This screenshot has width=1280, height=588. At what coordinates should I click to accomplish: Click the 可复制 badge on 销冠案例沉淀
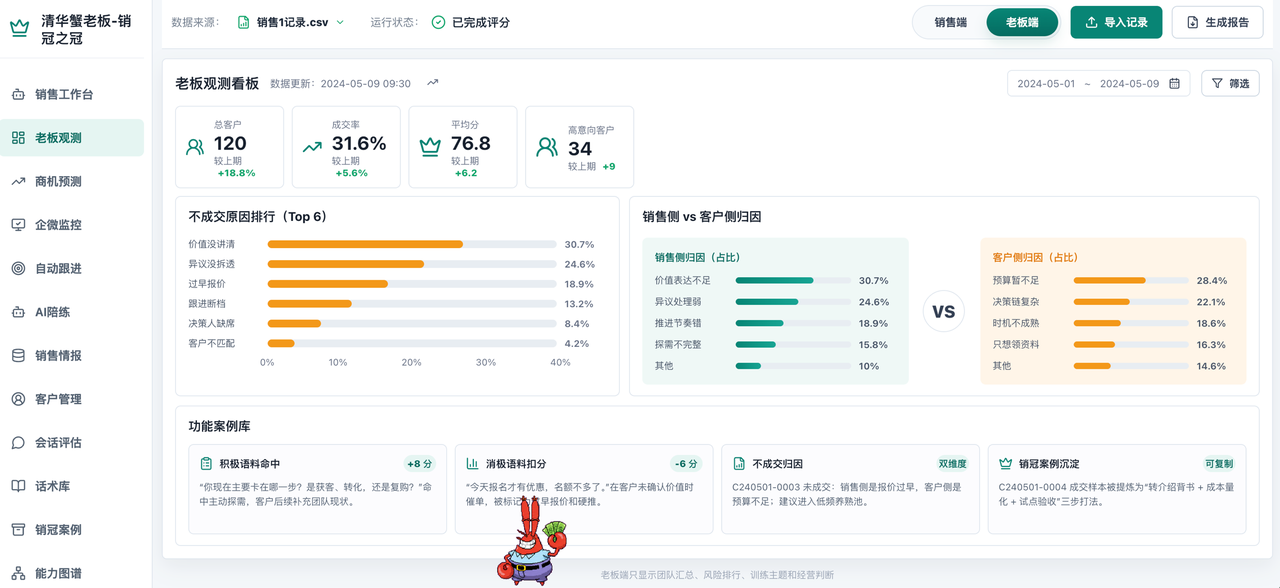point(1219,464)
